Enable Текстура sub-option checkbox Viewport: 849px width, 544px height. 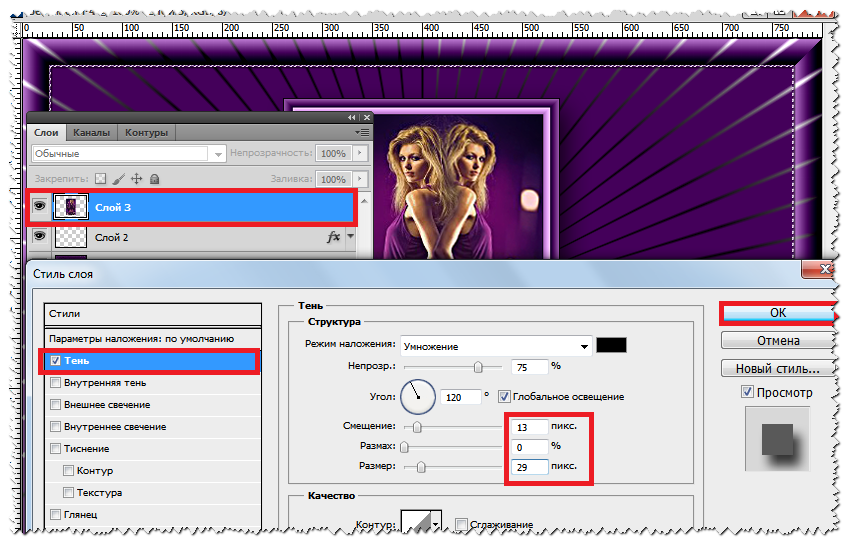(x=68, y=493)
